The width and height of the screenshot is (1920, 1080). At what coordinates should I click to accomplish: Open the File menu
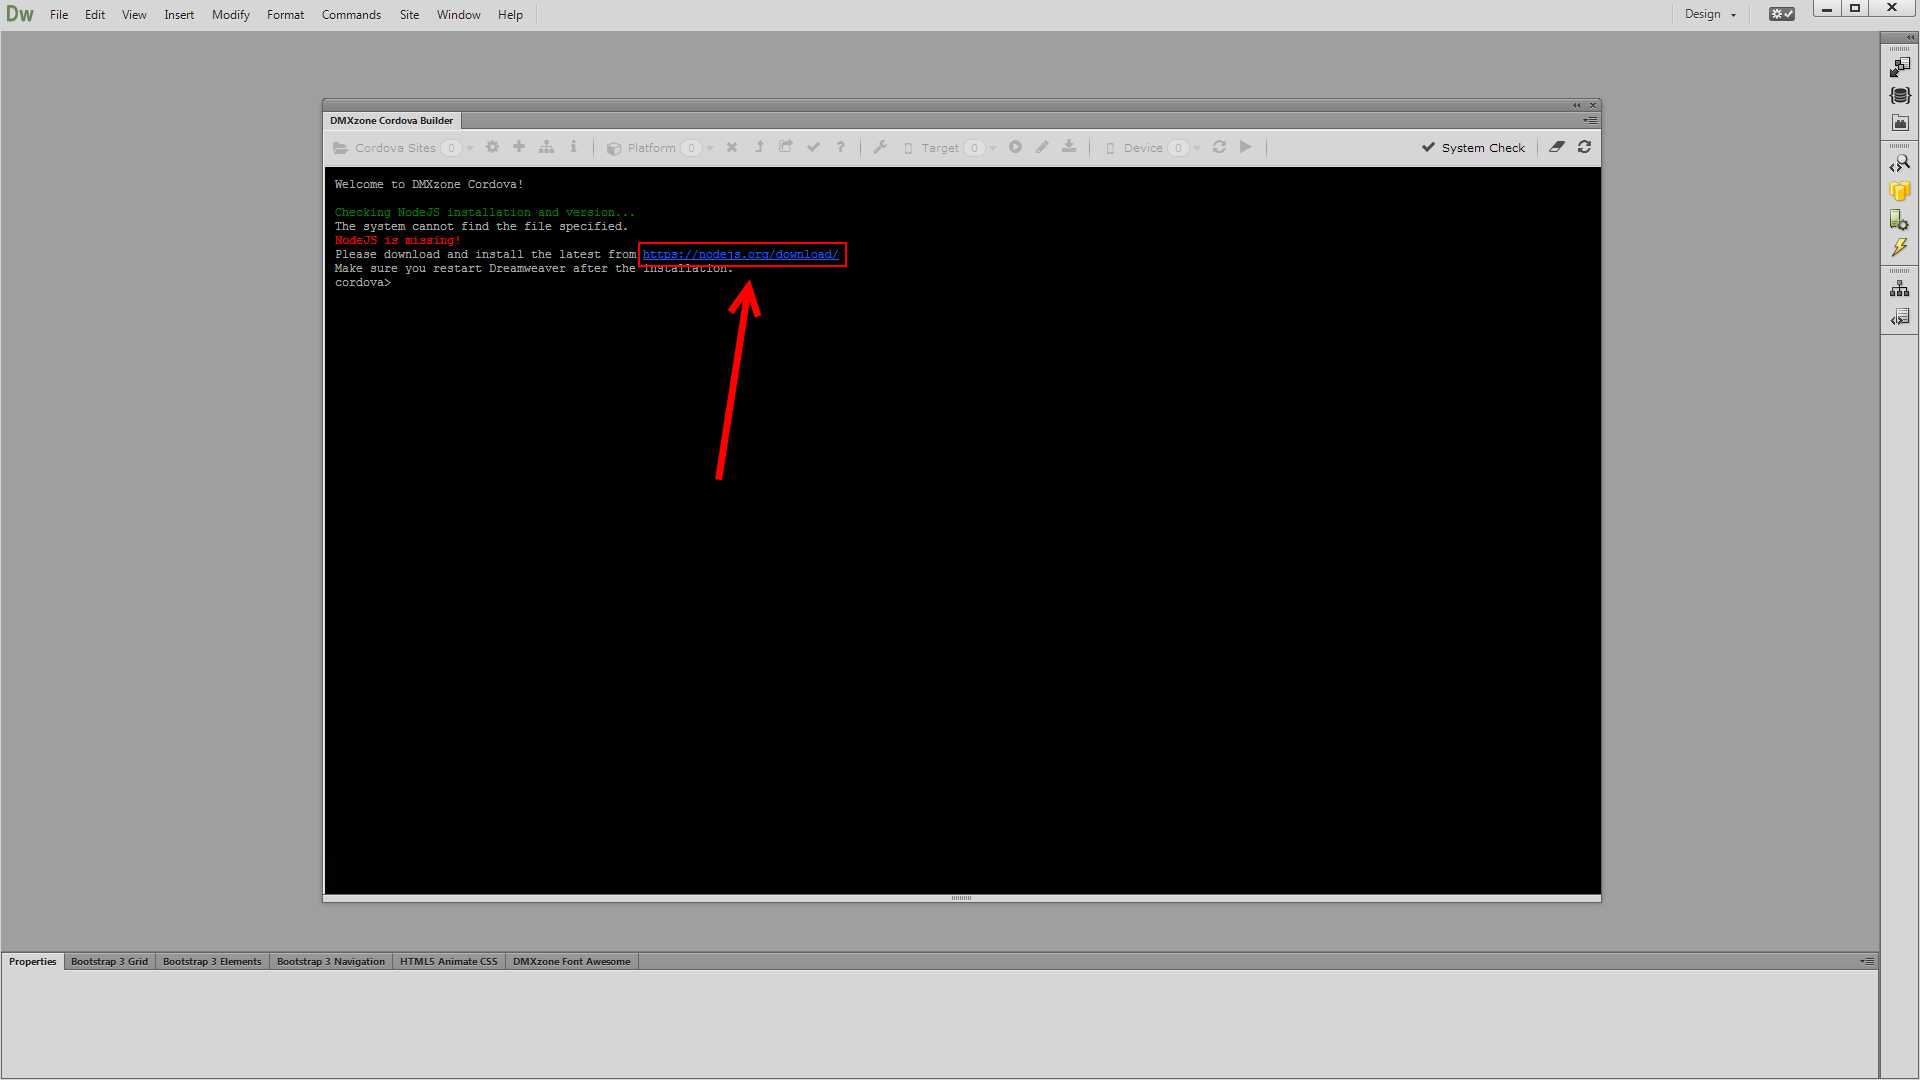[x=59, y=15]
